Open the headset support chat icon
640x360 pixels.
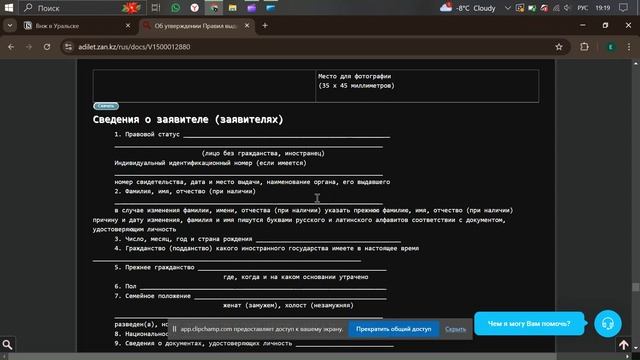click(608, 324)
